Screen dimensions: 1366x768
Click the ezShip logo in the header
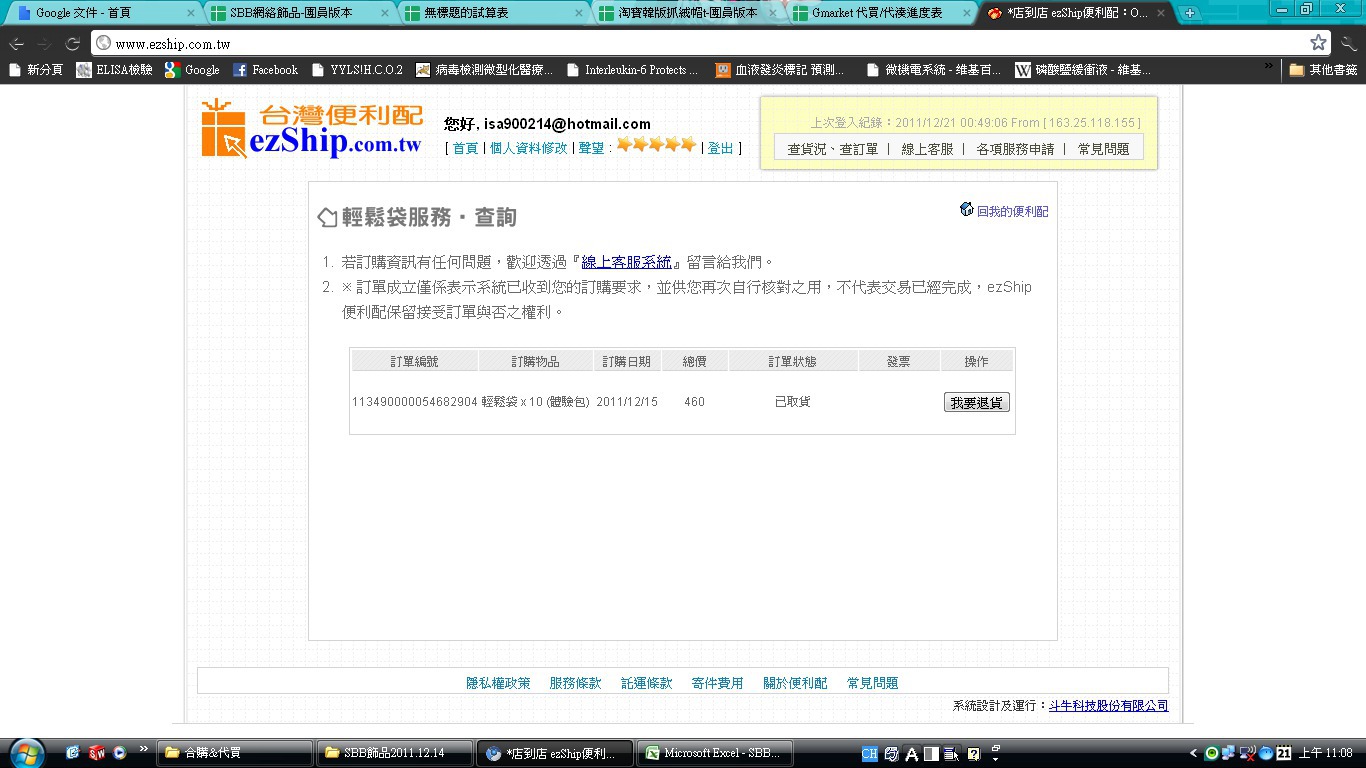click(311, 128)
